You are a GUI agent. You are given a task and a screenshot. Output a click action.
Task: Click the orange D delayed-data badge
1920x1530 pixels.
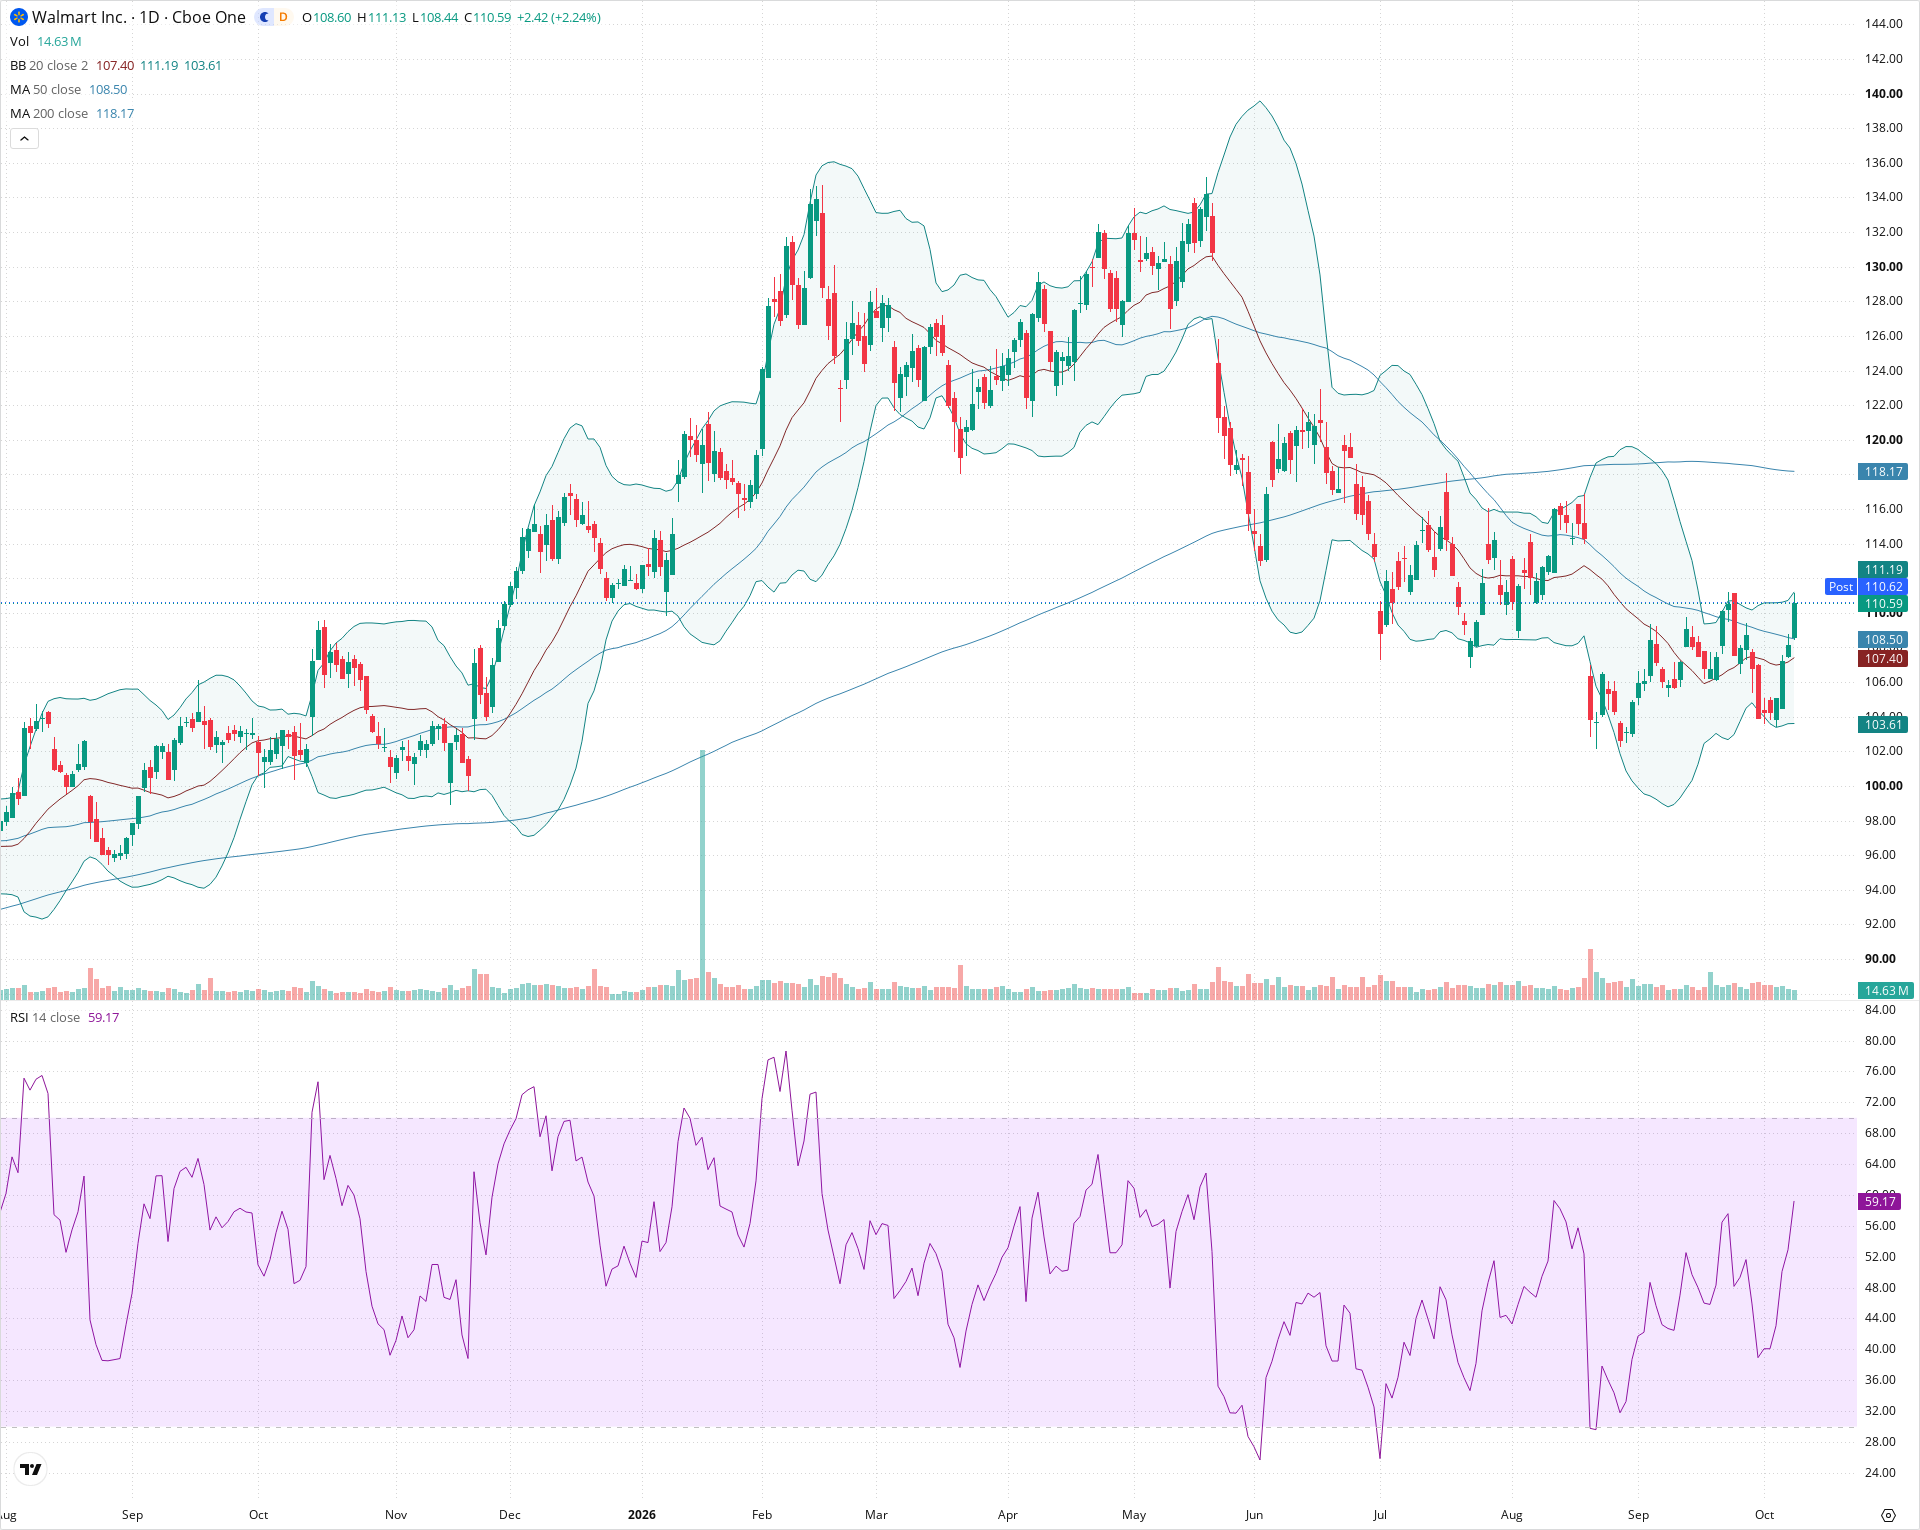pos(283,17)
